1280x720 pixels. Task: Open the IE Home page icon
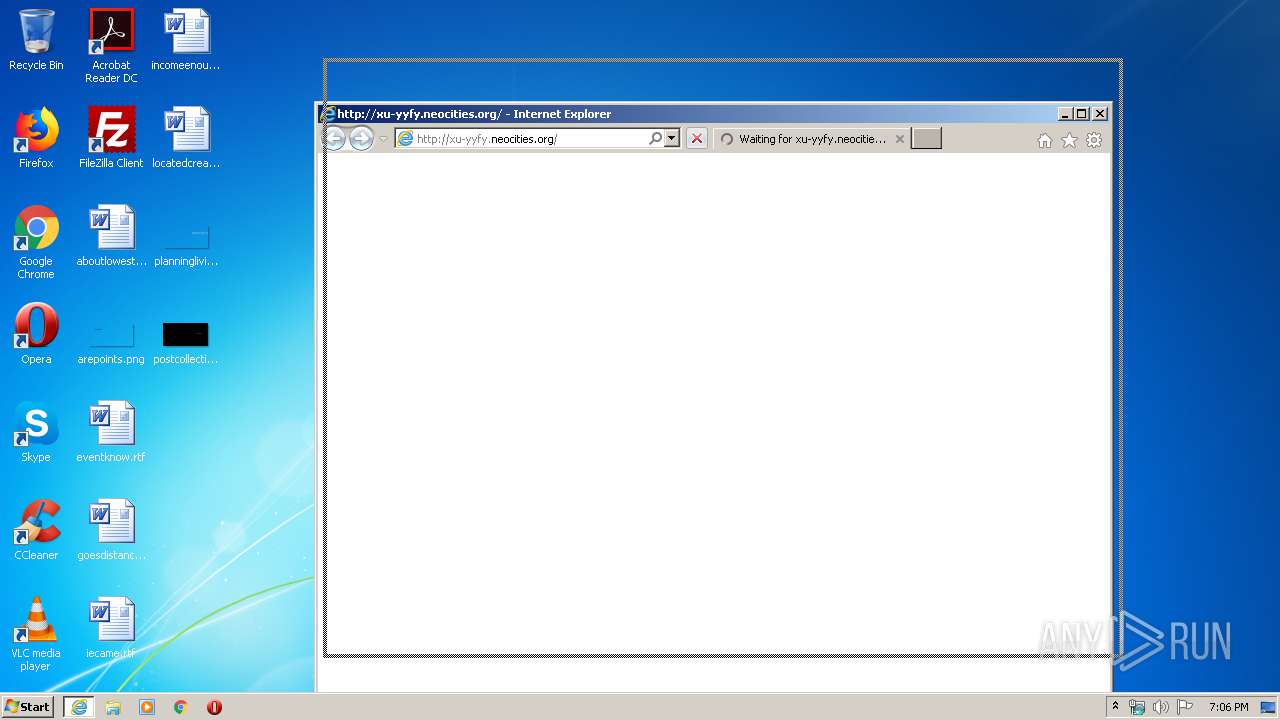pos(1045,140)
